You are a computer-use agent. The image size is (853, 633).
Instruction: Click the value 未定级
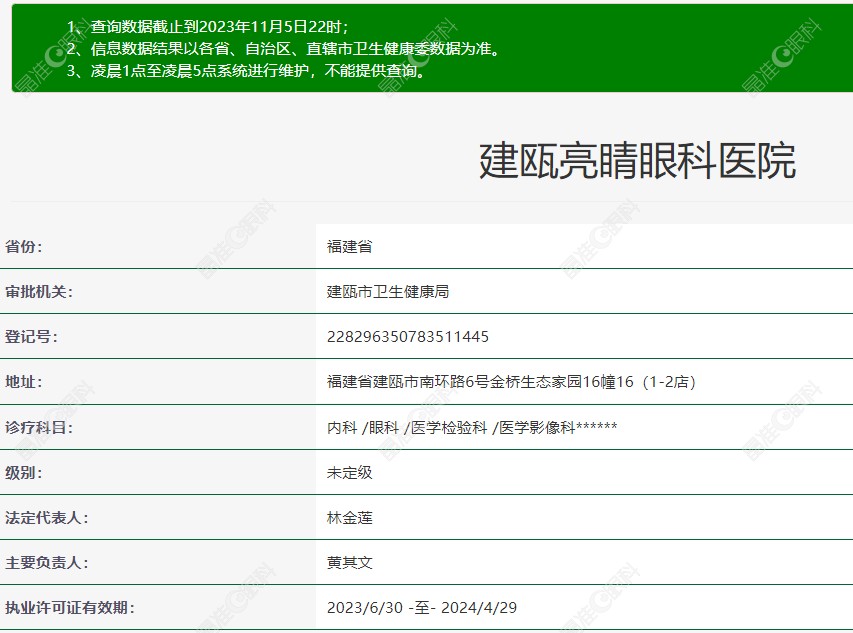click(x=350, y=473)
